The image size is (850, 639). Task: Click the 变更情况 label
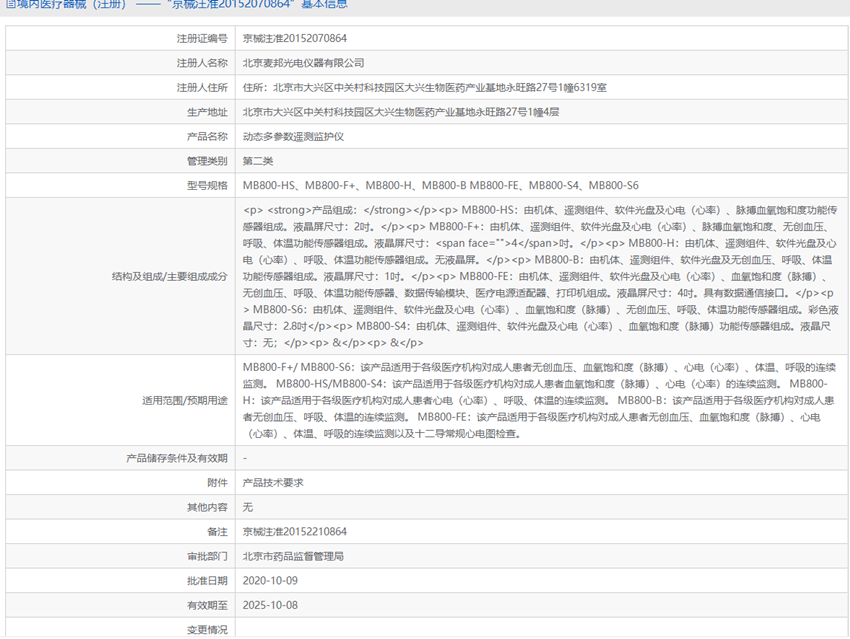click(x=207, y=630)
